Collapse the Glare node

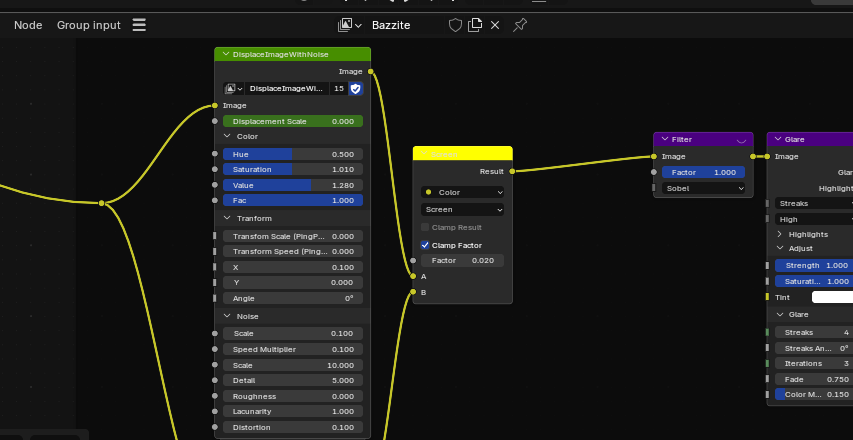click(778, 139)
